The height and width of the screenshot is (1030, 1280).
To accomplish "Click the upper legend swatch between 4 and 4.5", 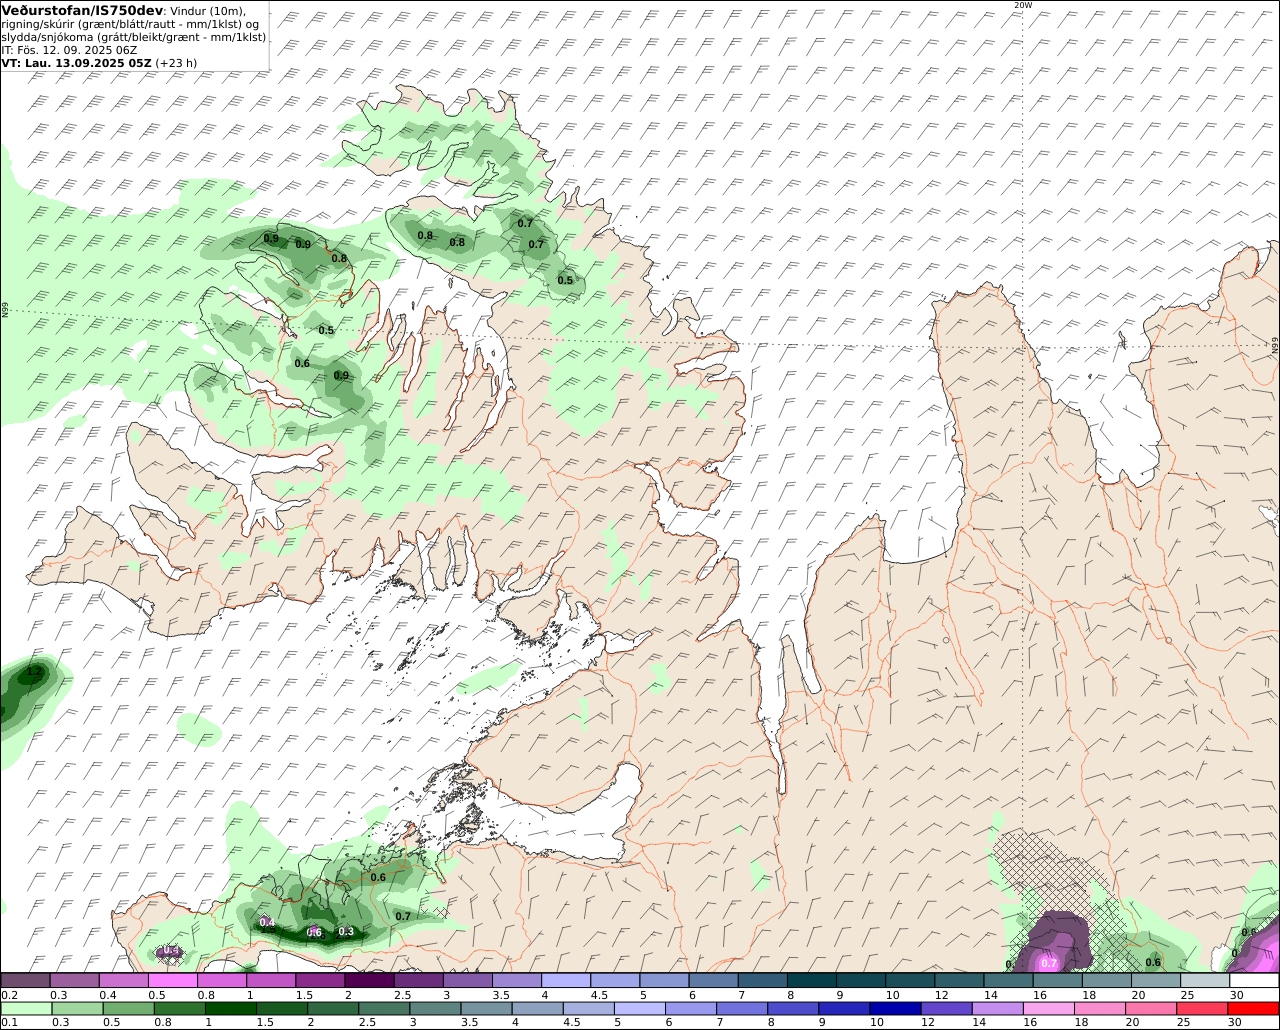I will point(566,980).
